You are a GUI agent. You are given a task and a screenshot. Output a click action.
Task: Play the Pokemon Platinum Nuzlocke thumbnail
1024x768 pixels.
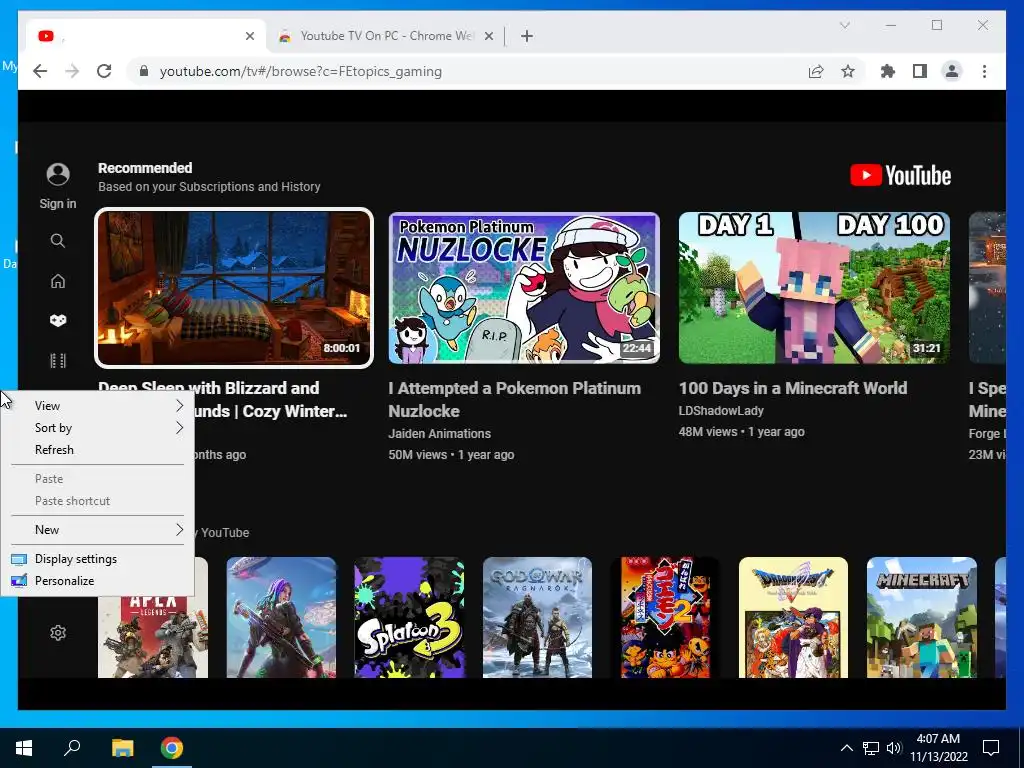click(524, 288)
